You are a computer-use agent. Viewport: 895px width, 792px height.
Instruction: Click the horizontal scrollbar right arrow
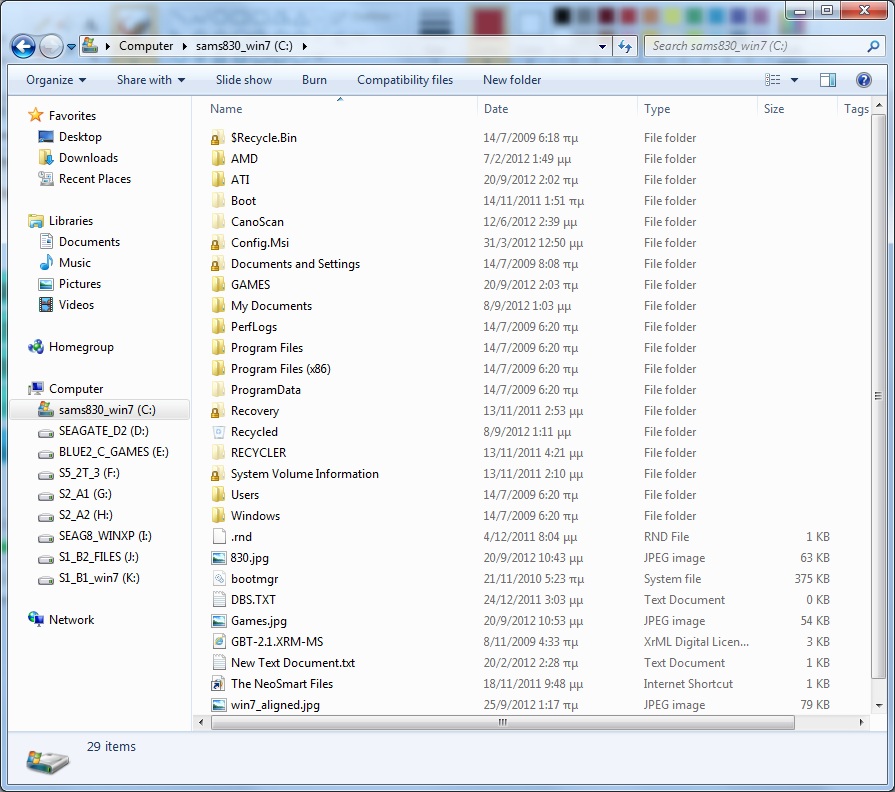(861, 722)
